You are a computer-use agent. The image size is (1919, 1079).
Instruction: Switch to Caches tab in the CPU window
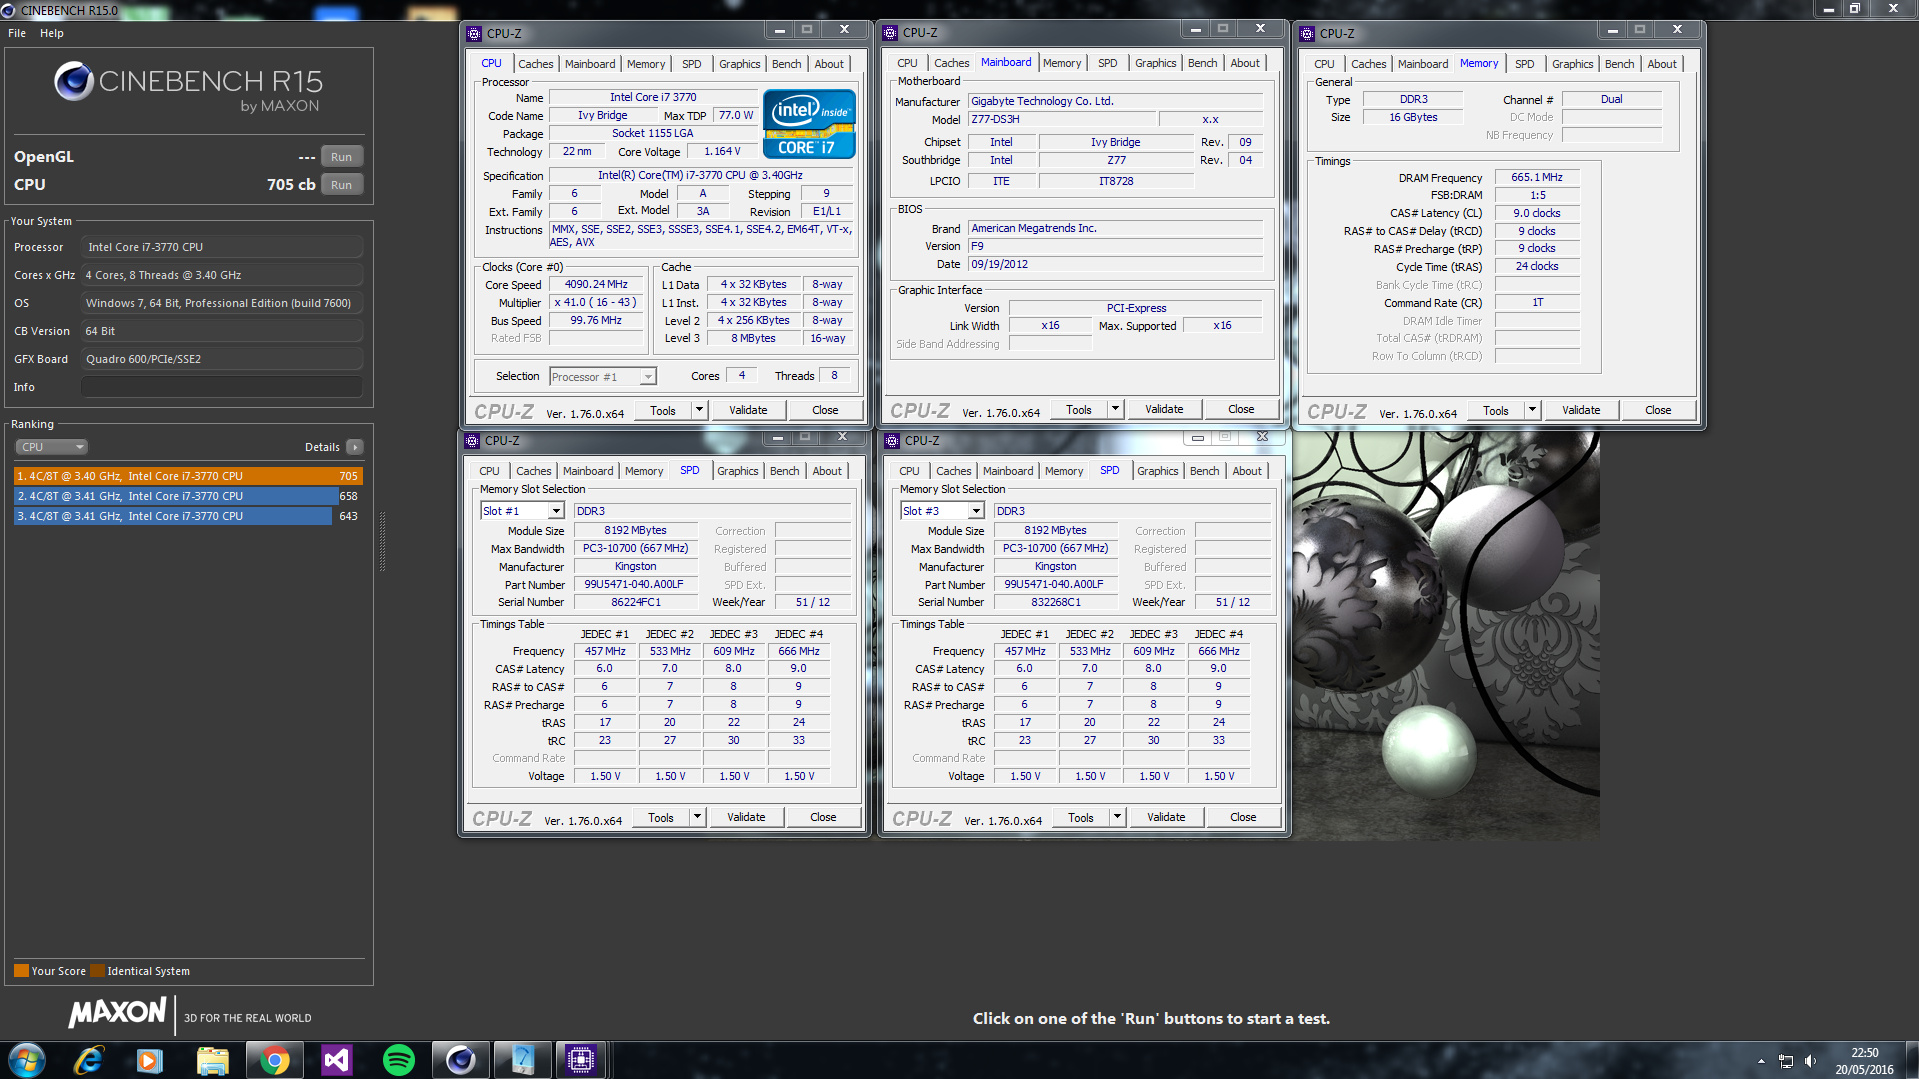(535, 64)
